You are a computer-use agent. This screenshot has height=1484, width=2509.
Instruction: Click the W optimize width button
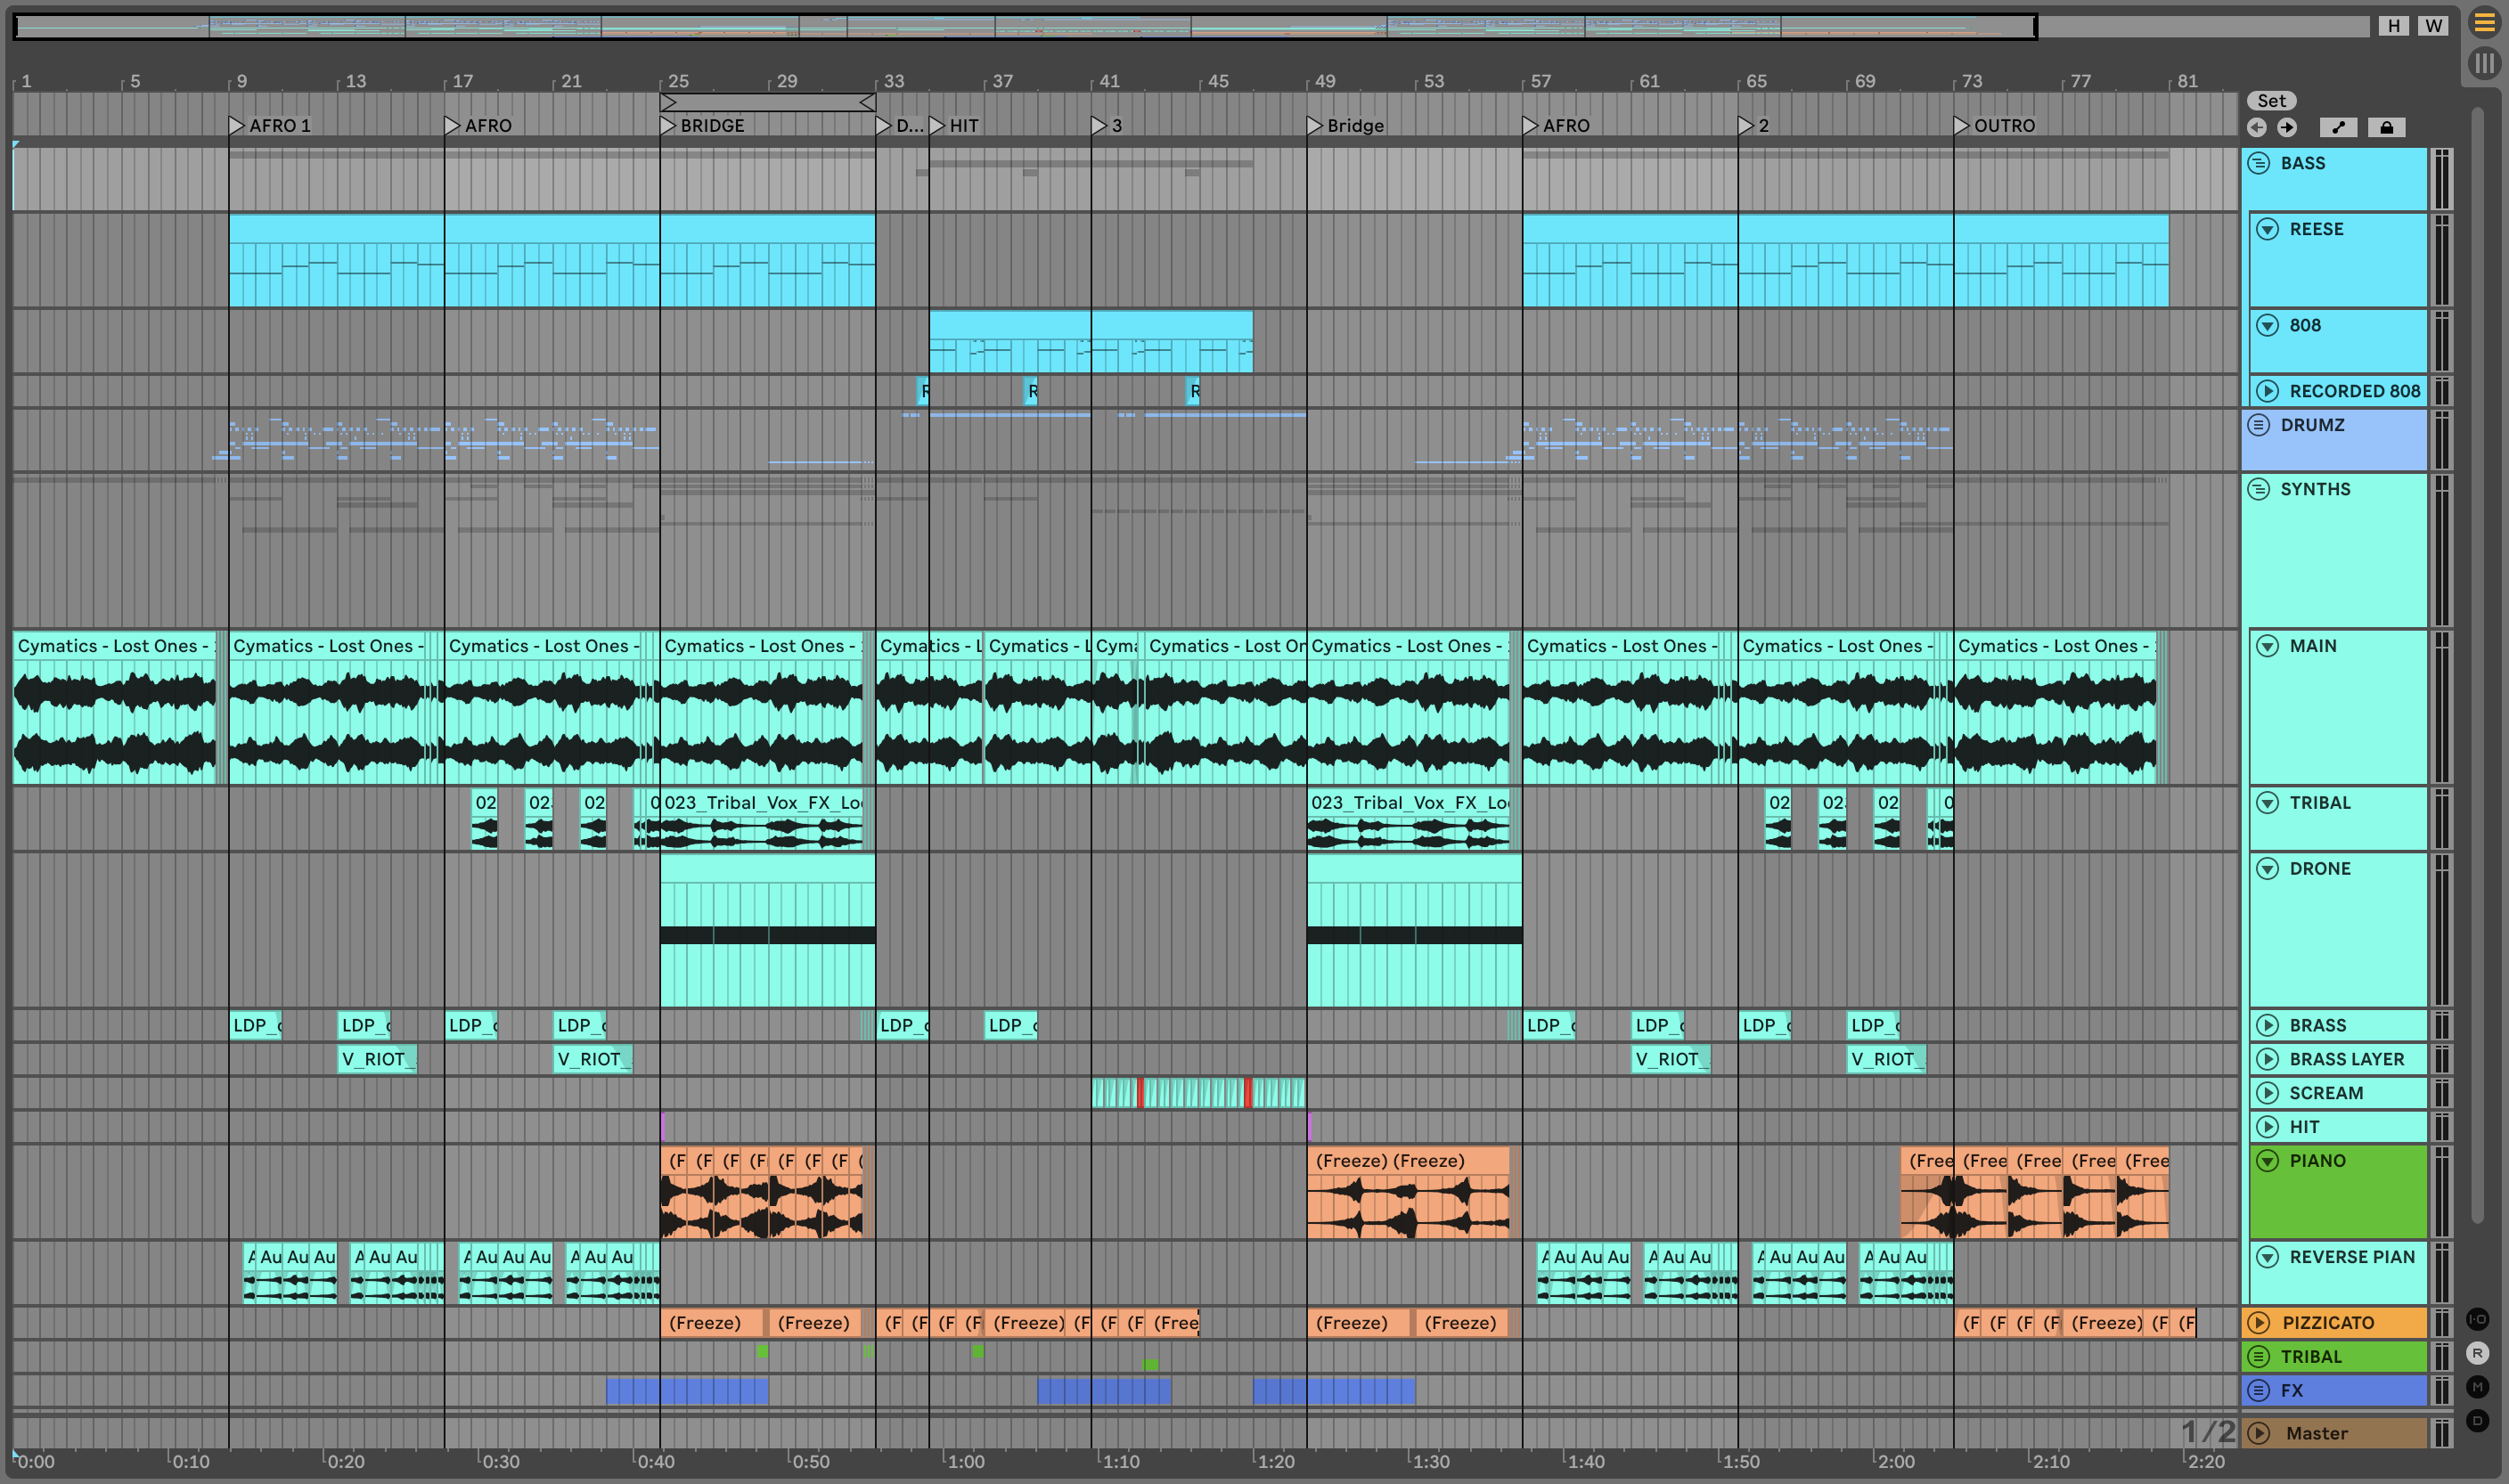(x=2434, y=26)
